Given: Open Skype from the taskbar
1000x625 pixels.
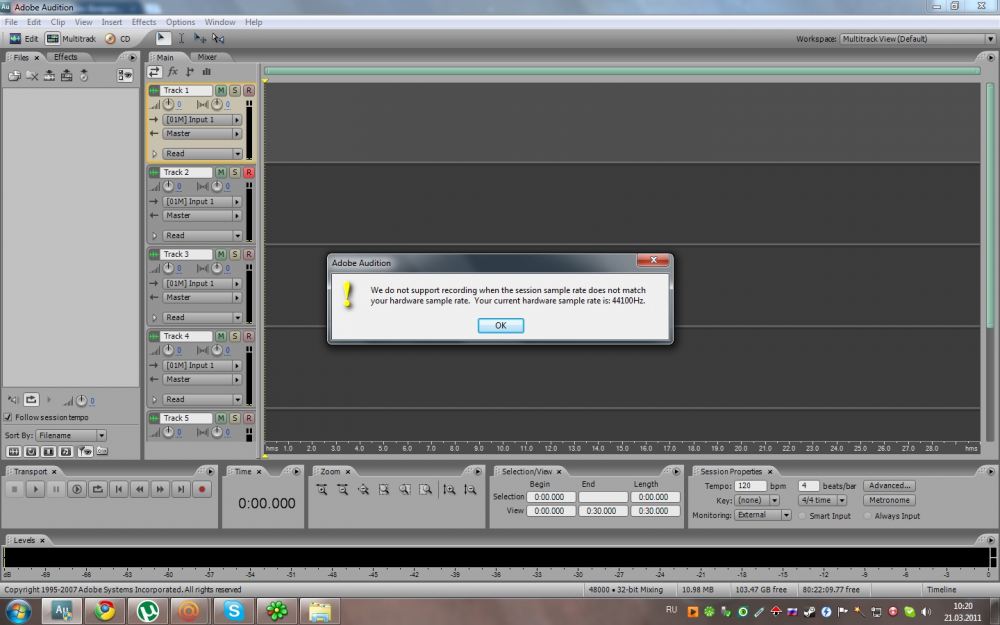Looking at the screenshot, I should point(233,611).
